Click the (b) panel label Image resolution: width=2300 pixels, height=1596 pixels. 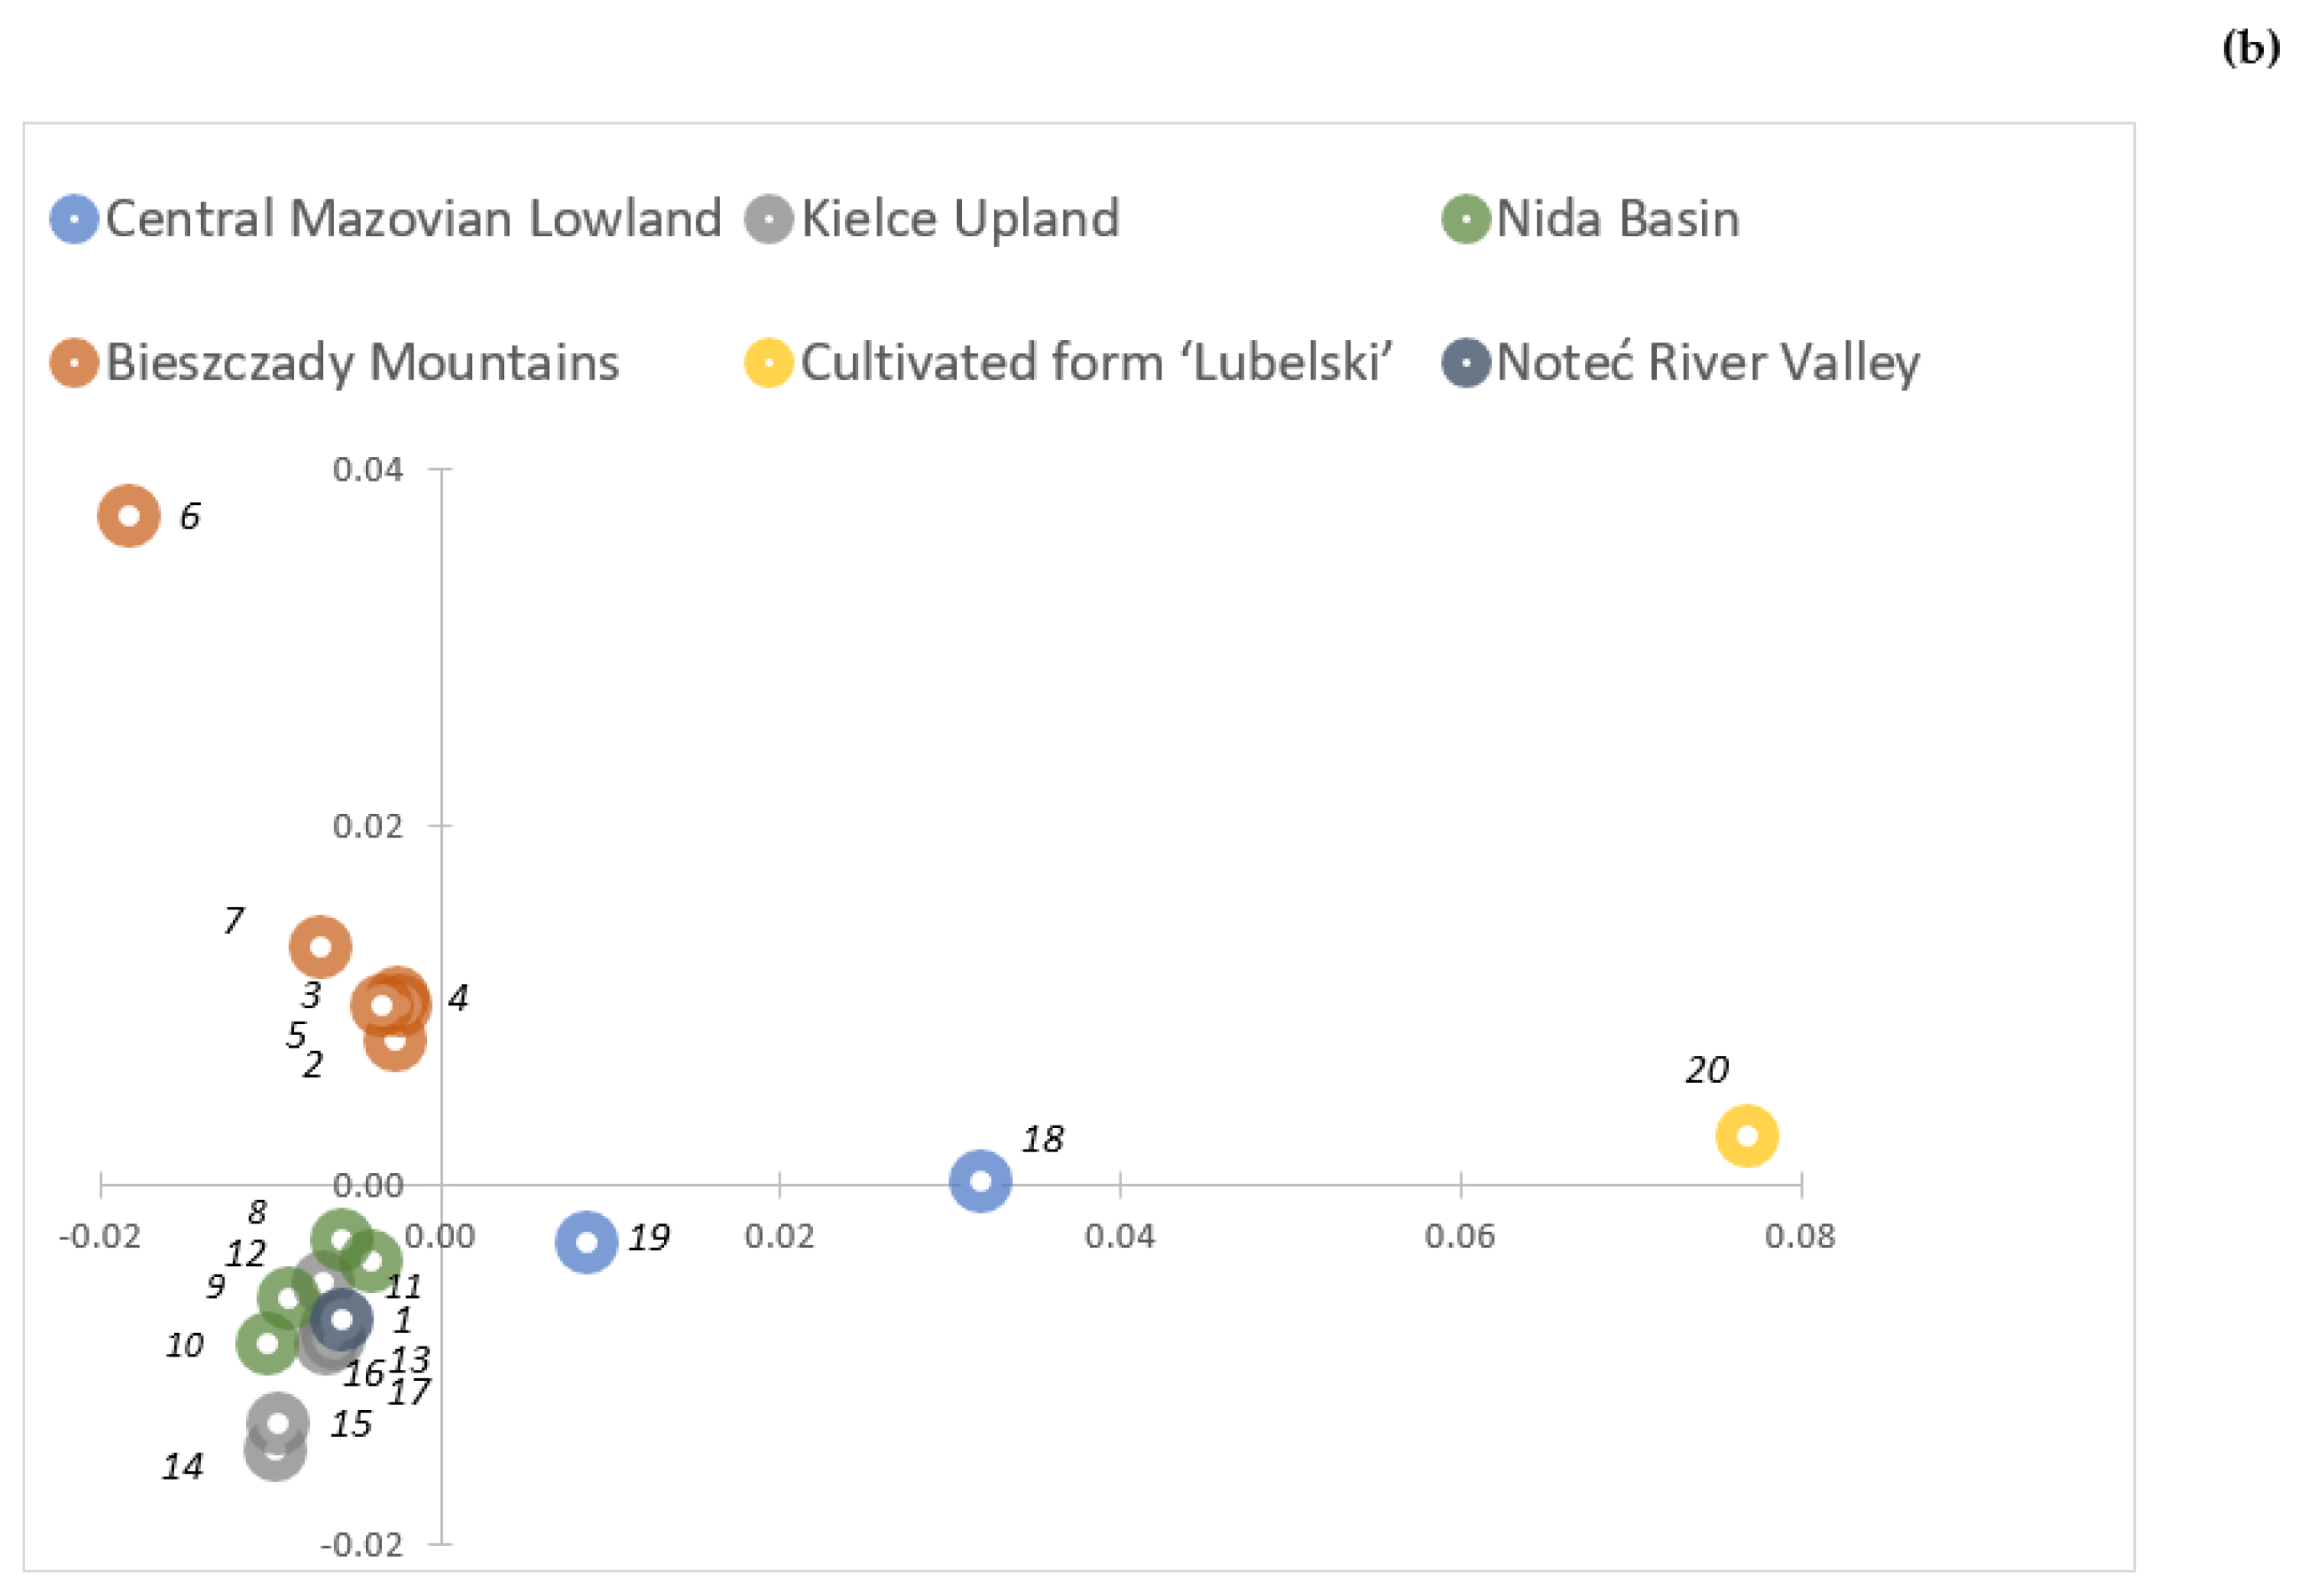pyautogui.click(x=2251, y=47)
